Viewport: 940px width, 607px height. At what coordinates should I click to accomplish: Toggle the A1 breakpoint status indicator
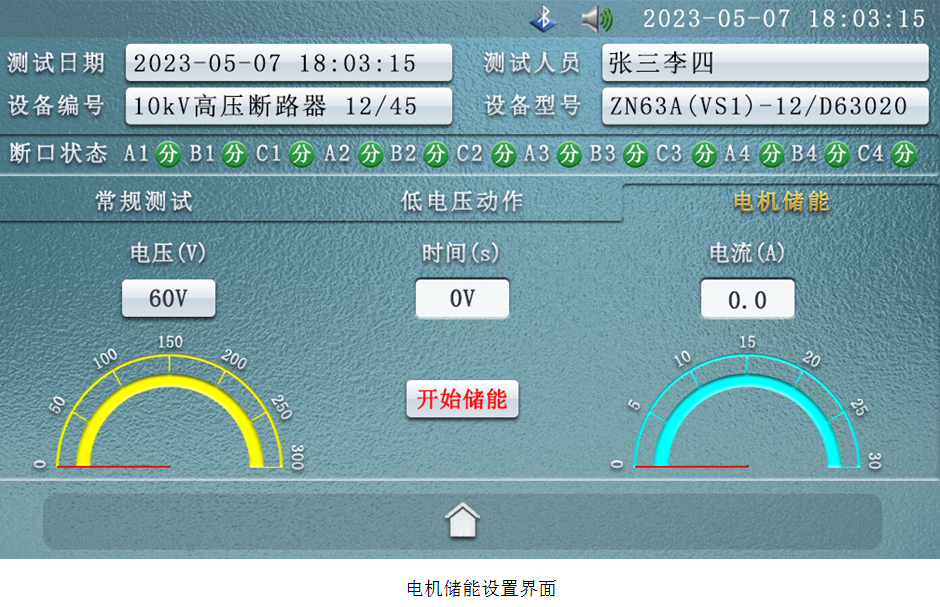coord(168,154)
